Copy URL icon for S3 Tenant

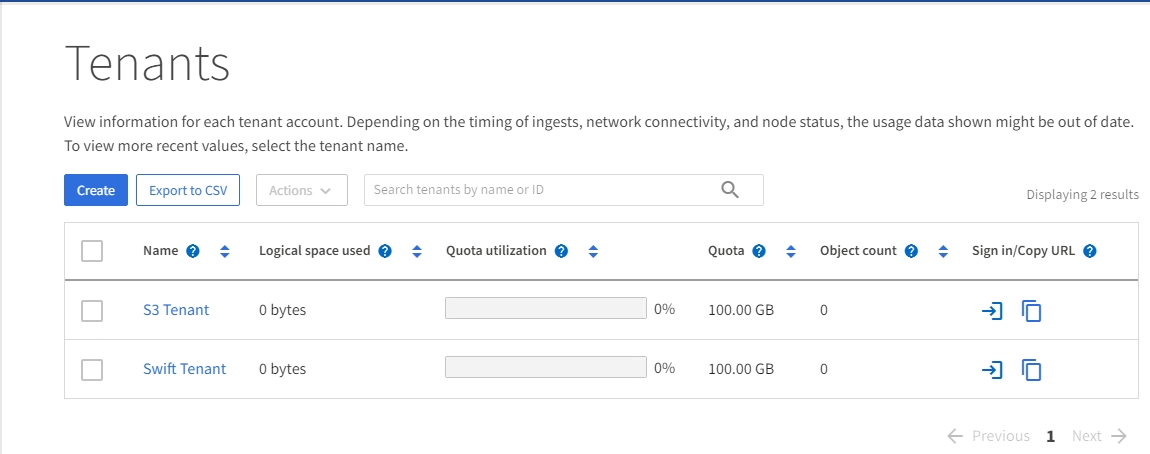point(1031,311)
